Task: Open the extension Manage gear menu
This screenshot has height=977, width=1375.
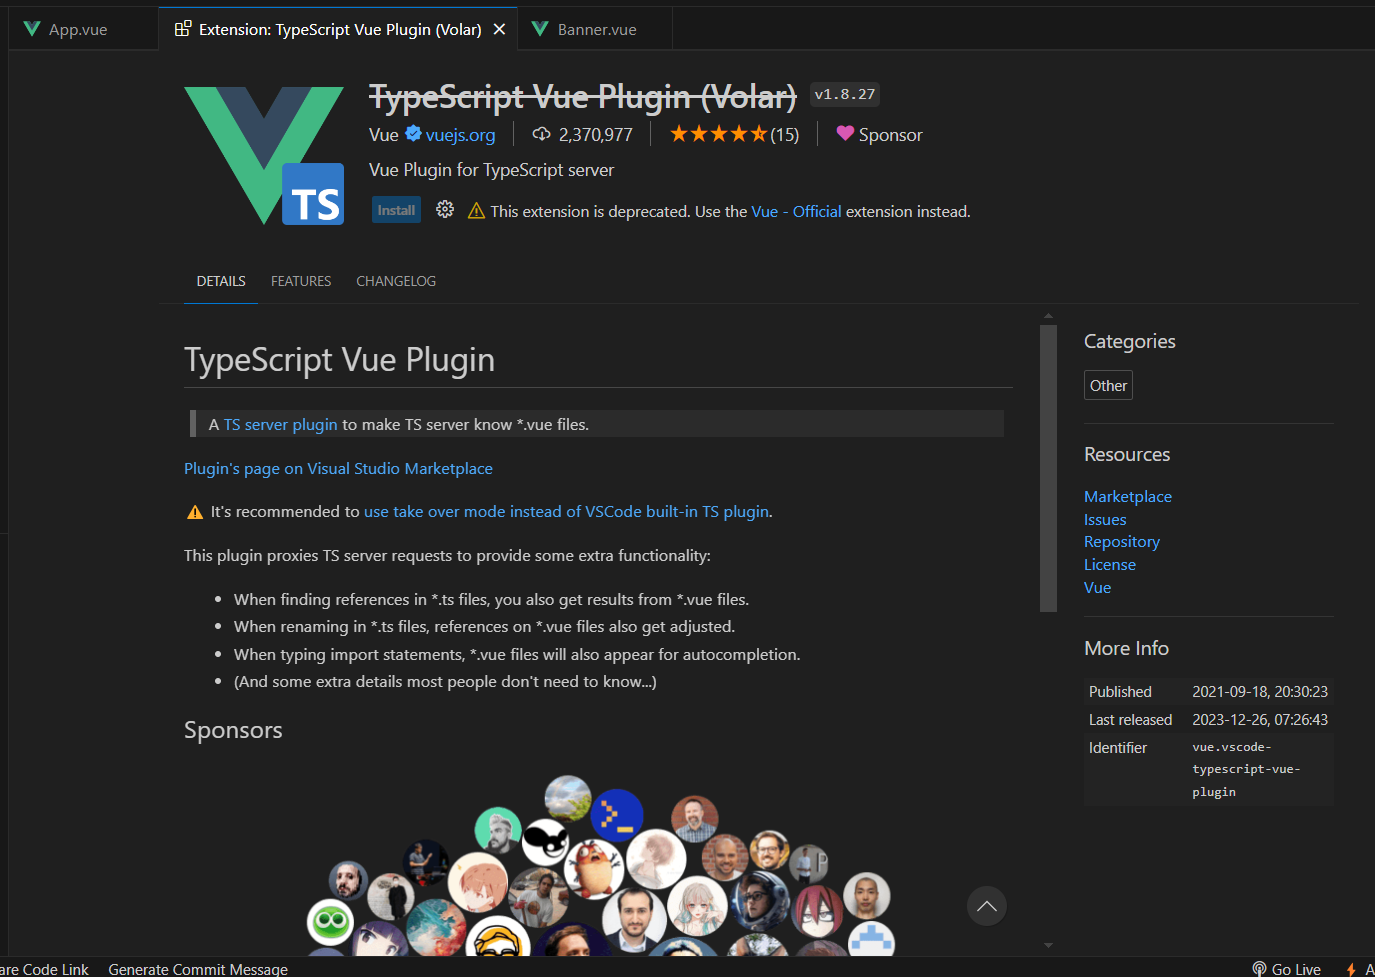Action: click(445, 209)
